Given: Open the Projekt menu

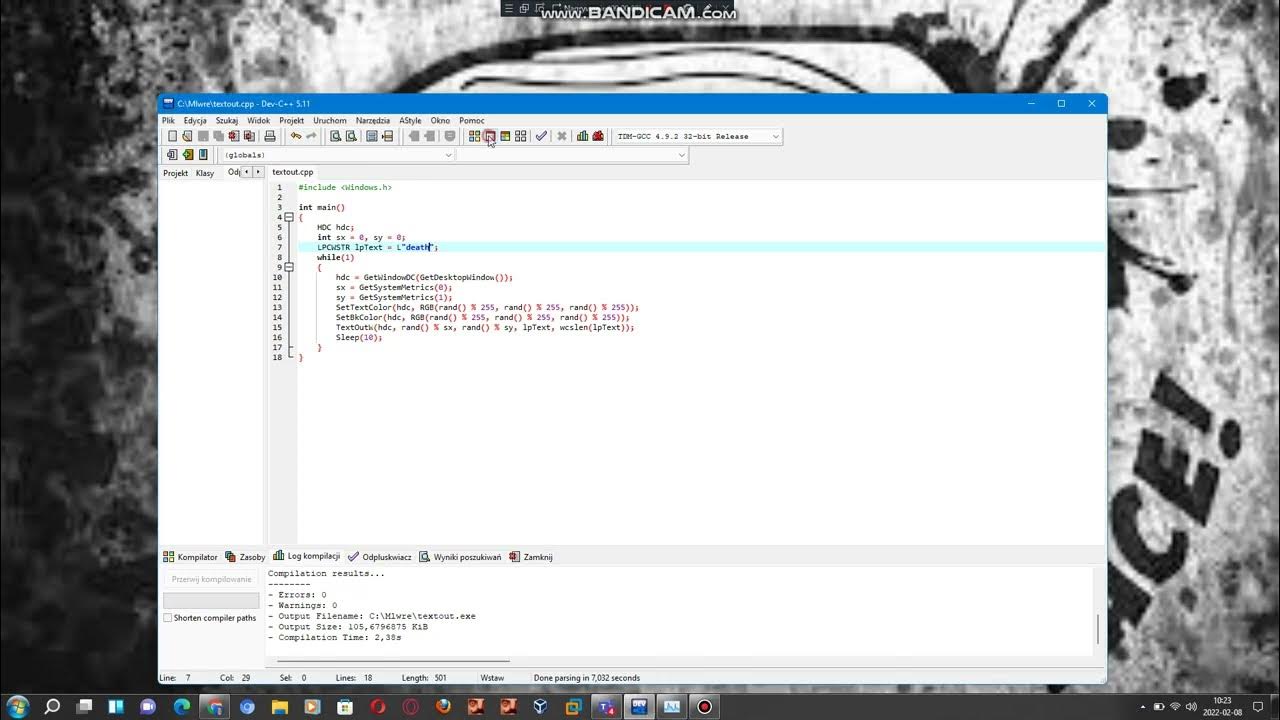Looking at the screenshot, I should (292, 120).
